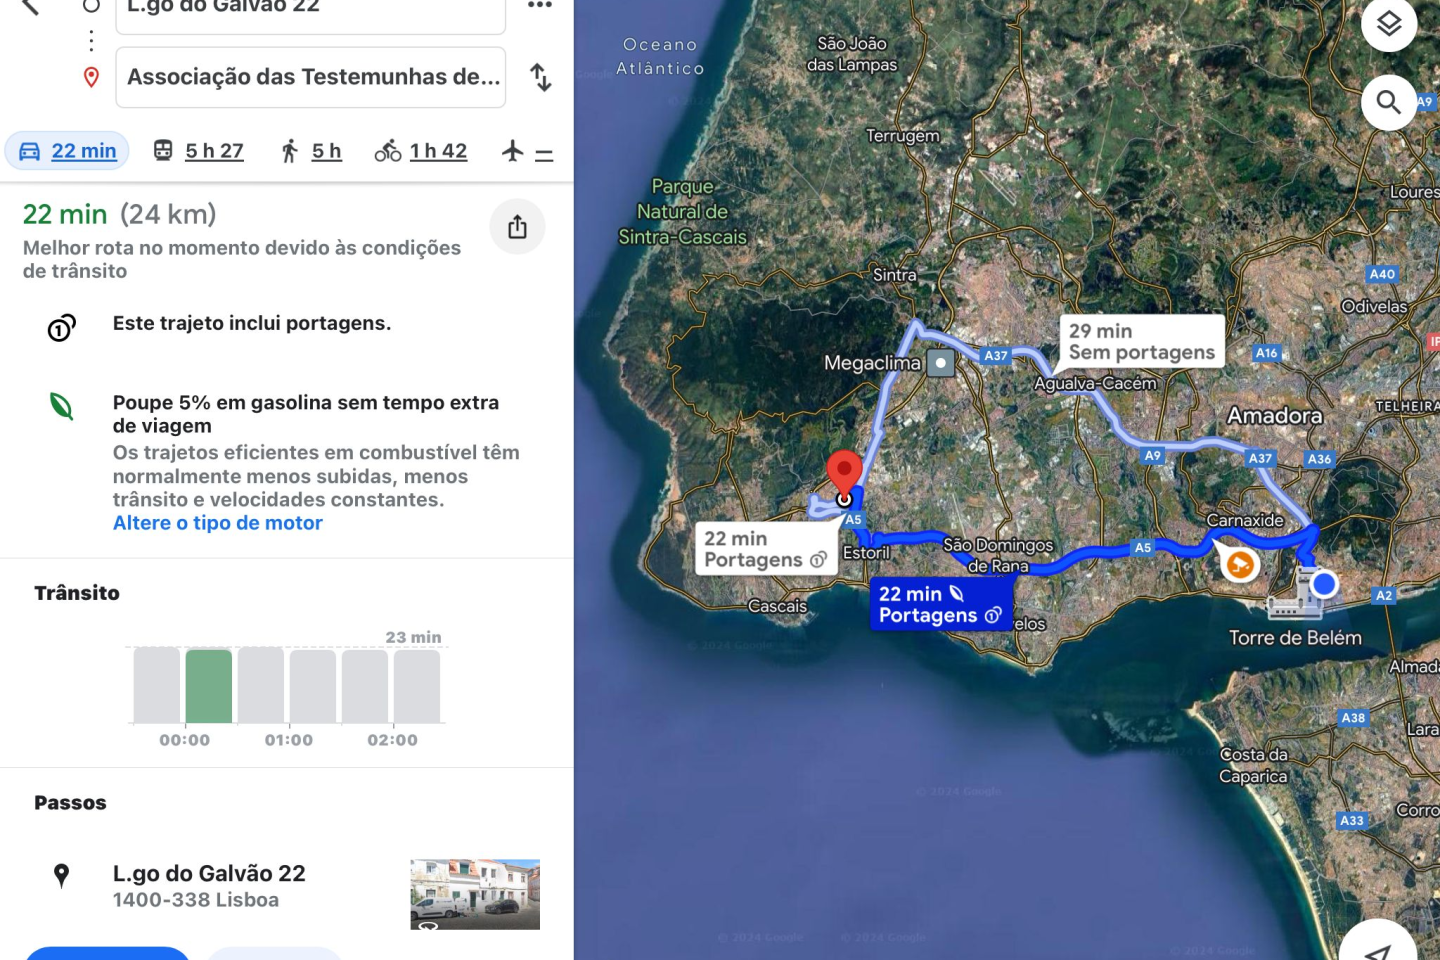Click the Cascais map label
The image size is (1440, 960).
[777, 606]
